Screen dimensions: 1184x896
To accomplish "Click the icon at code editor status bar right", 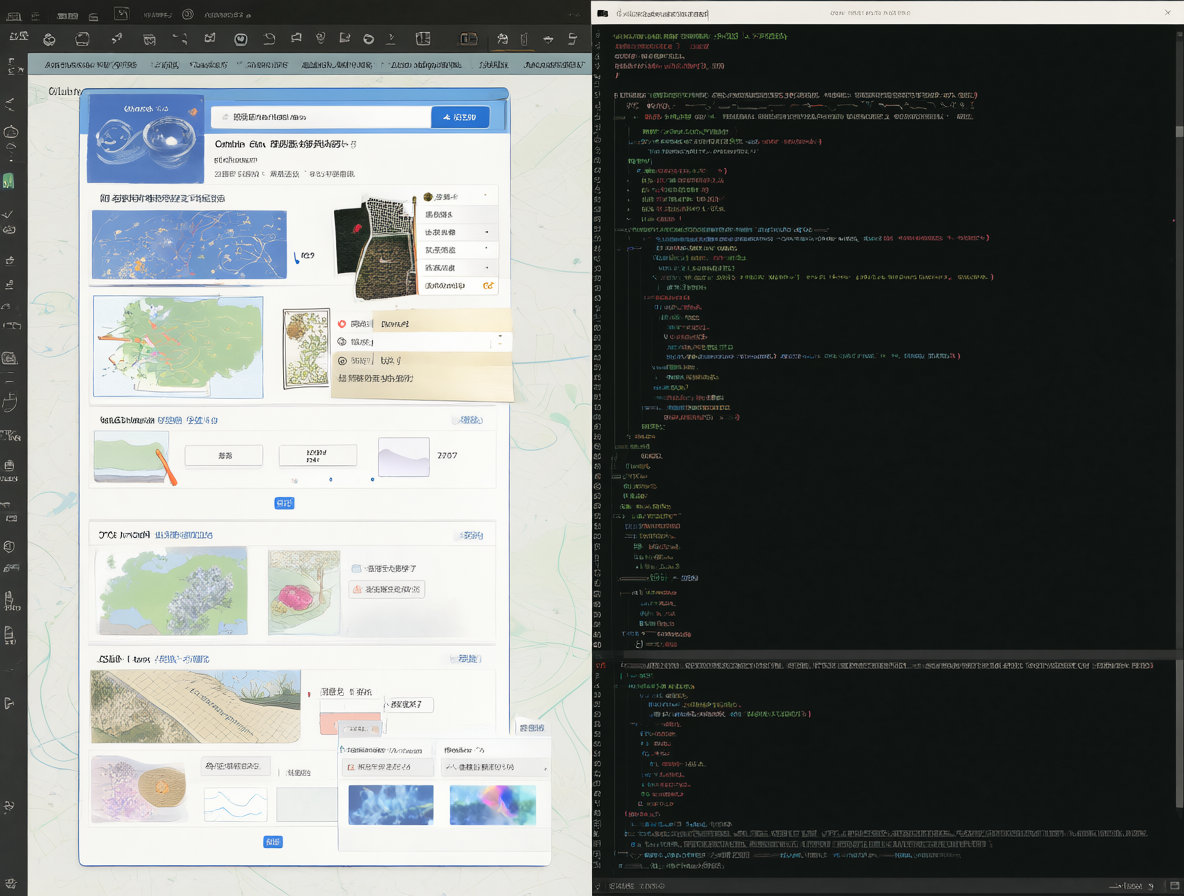I will 1174,886.
